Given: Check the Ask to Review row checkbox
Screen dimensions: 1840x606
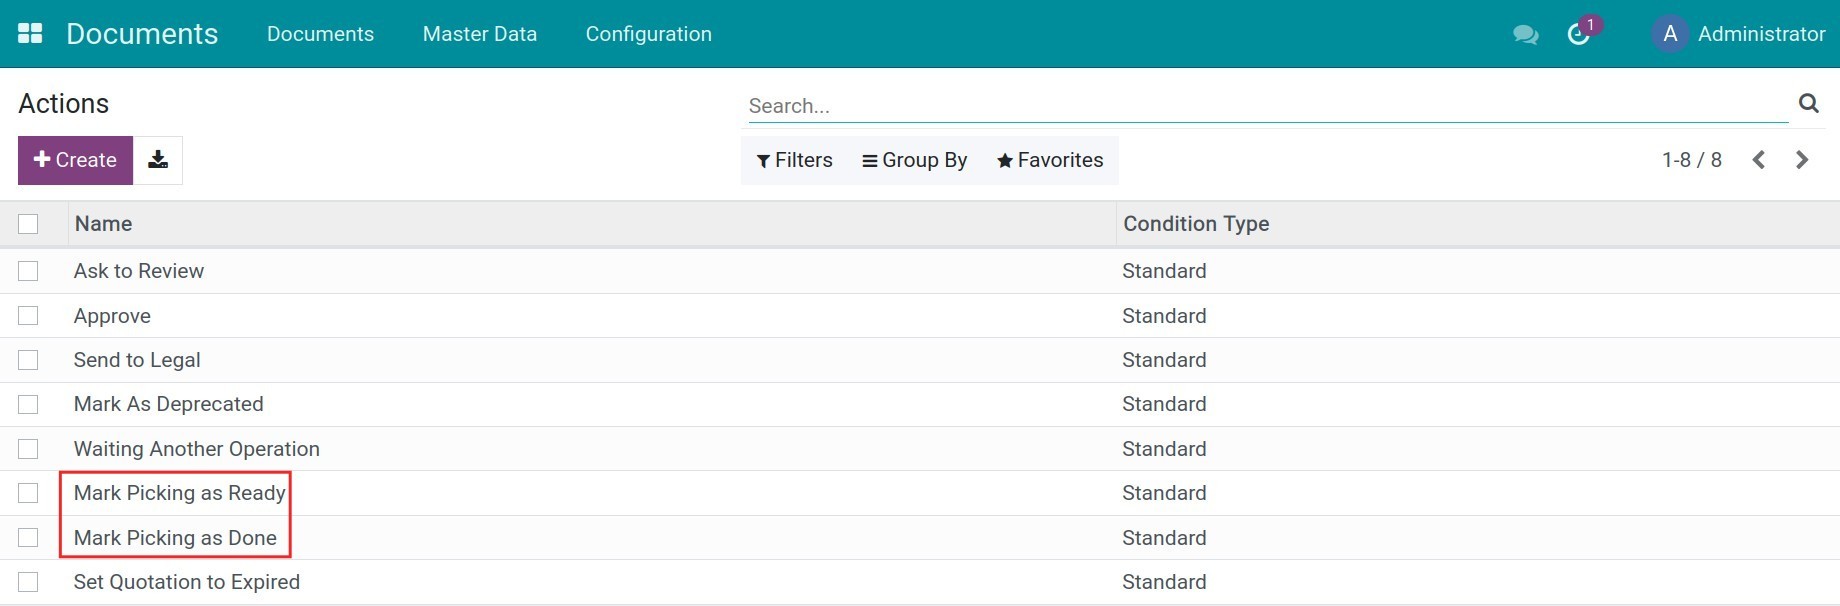Looking at the screenshot, I should point(28,271).
